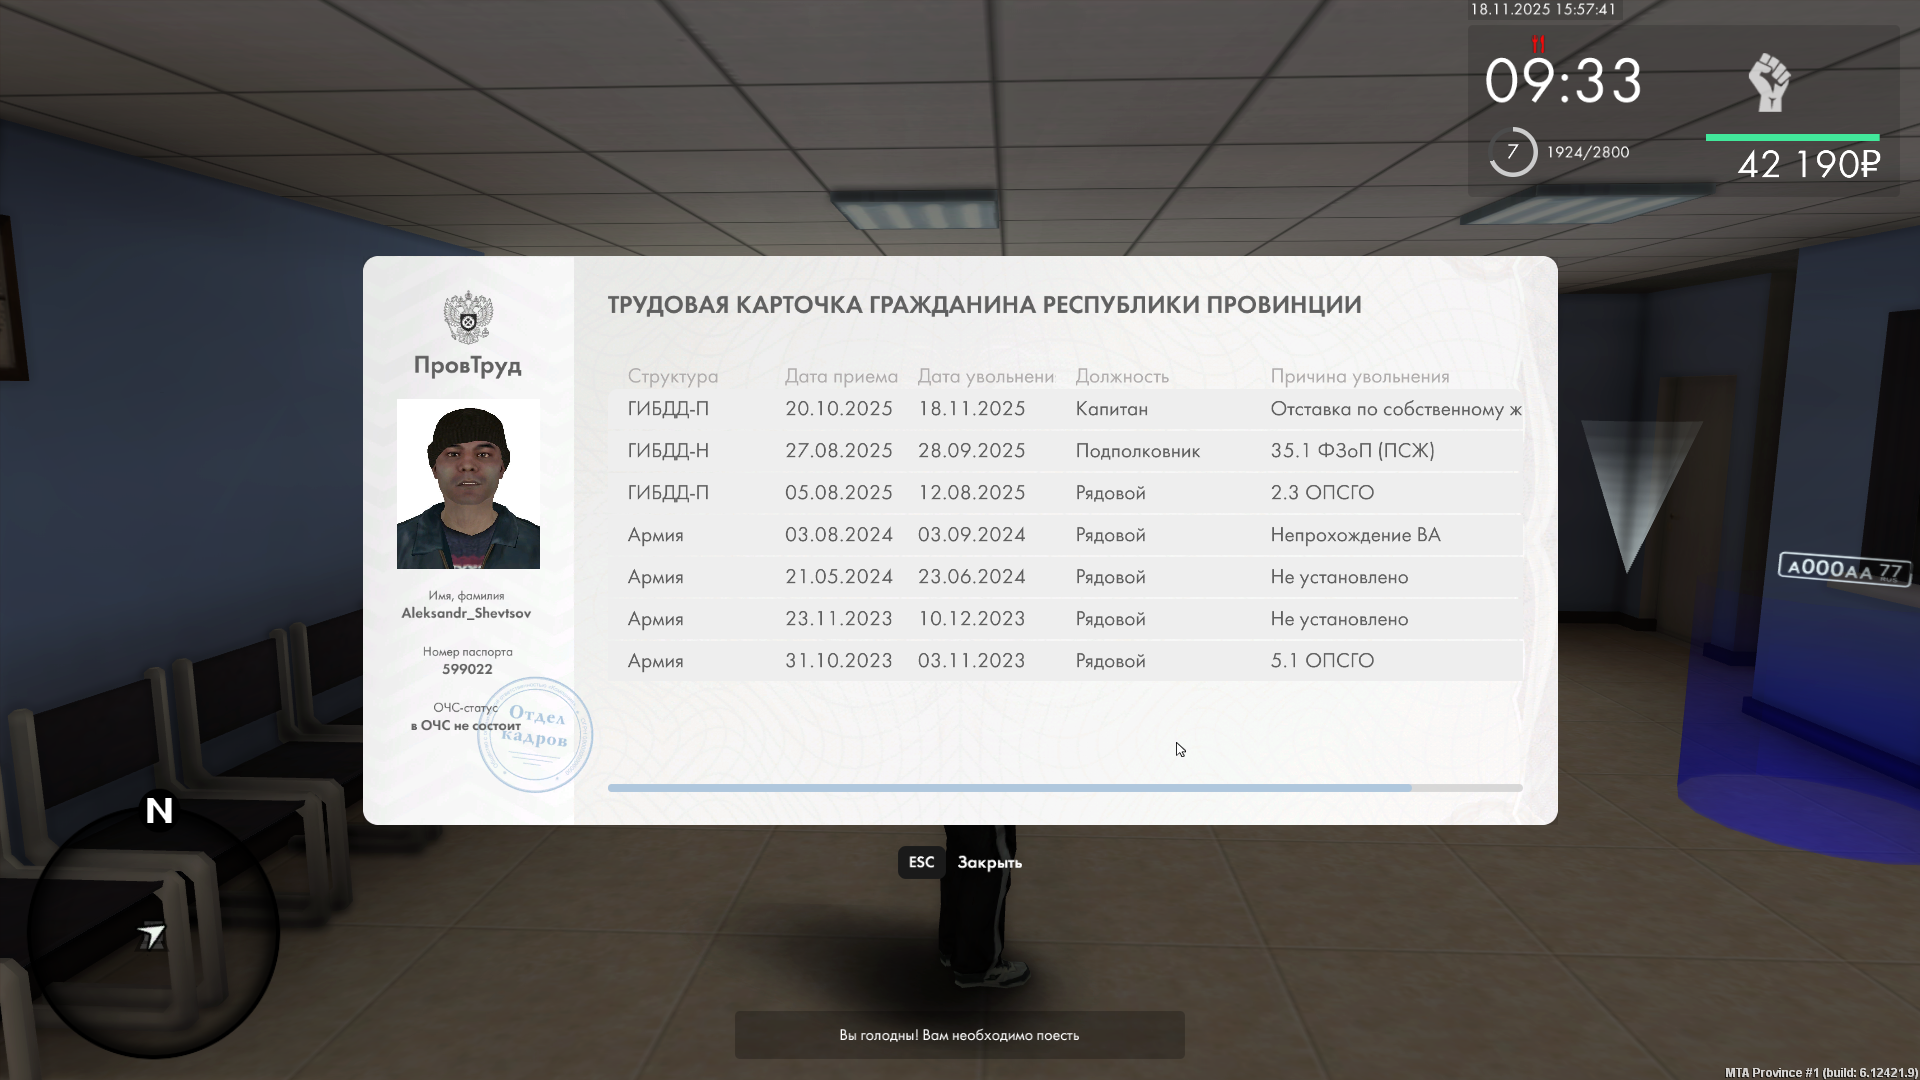Screen dimensions: 1920x1080
Task: Select the Армия row with Непрохождение ВА
Action: point(1064,535)
